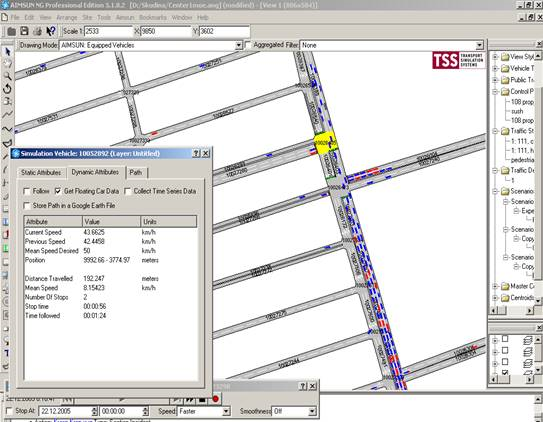Uncheck the checked layer in layers panel
543x422 pixels.
[505, 372]
